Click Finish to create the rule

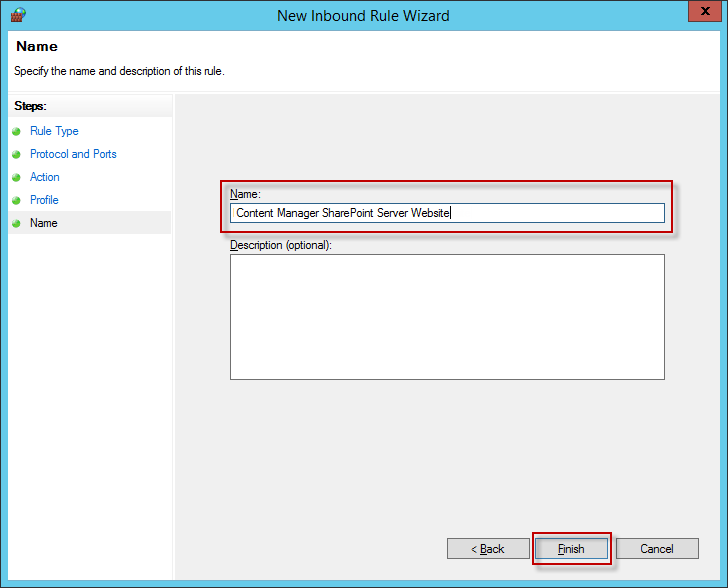571,549
